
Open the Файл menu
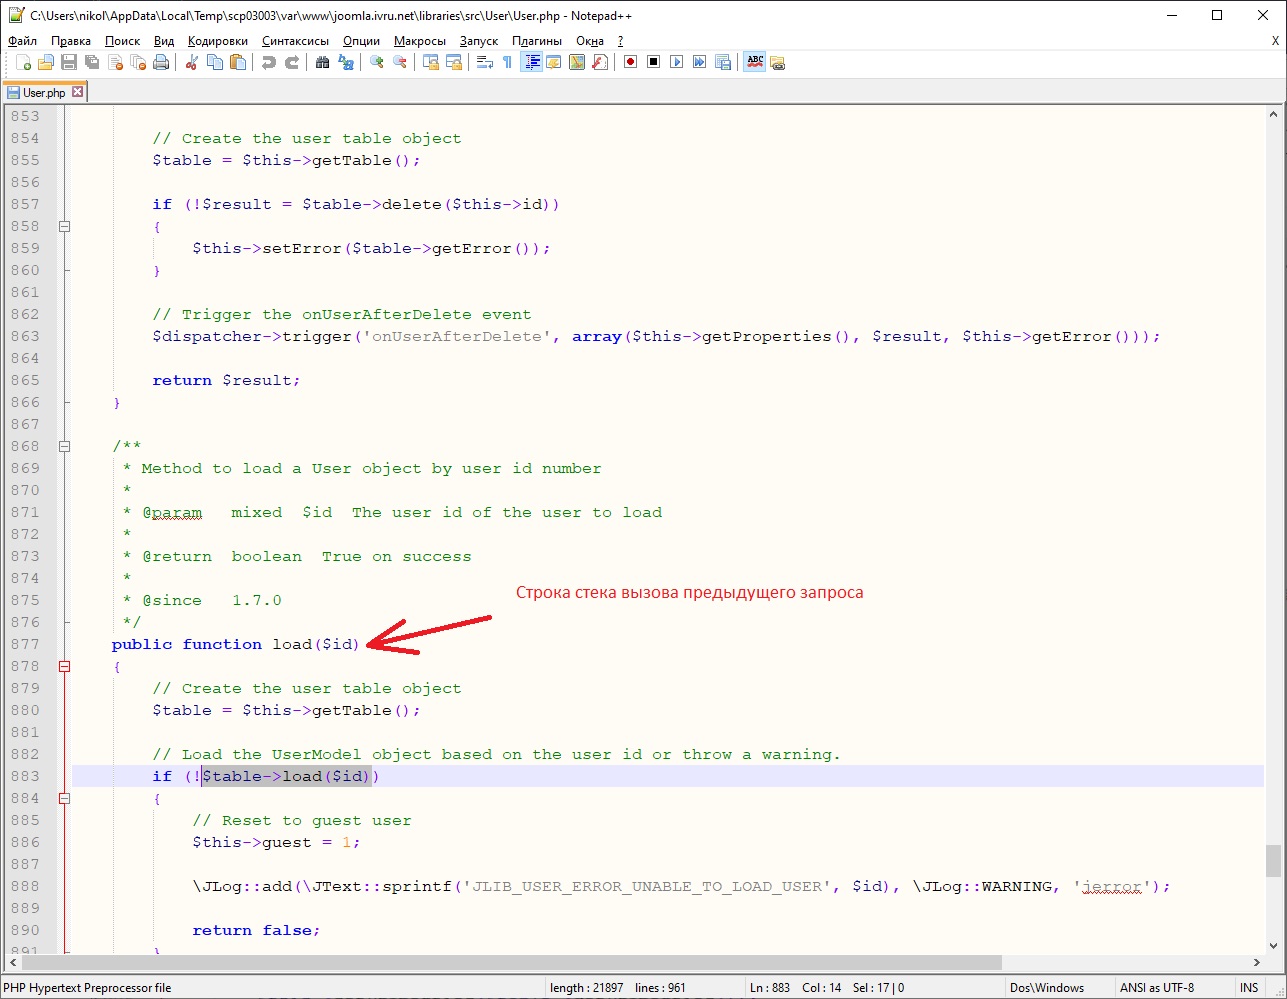click(x=22, y=41)
